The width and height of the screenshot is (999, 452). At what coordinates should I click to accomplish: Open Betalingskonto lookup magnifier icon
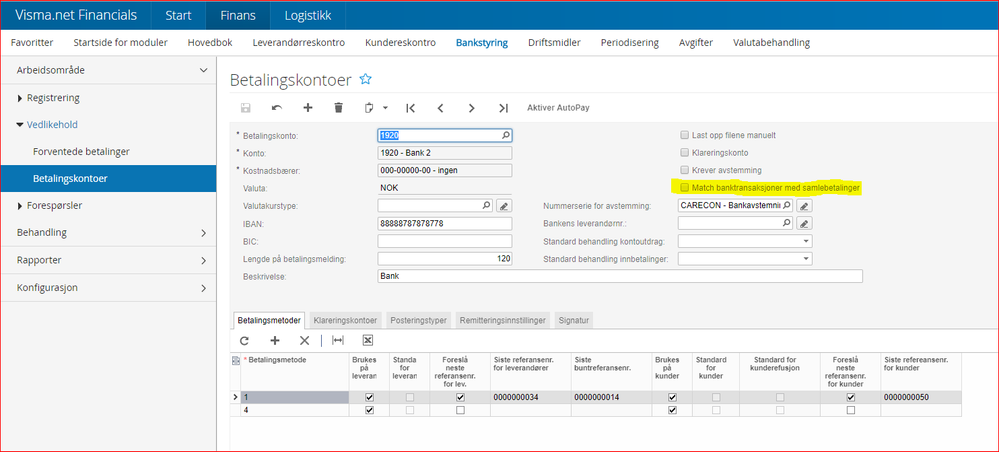(x=505, y=135)
